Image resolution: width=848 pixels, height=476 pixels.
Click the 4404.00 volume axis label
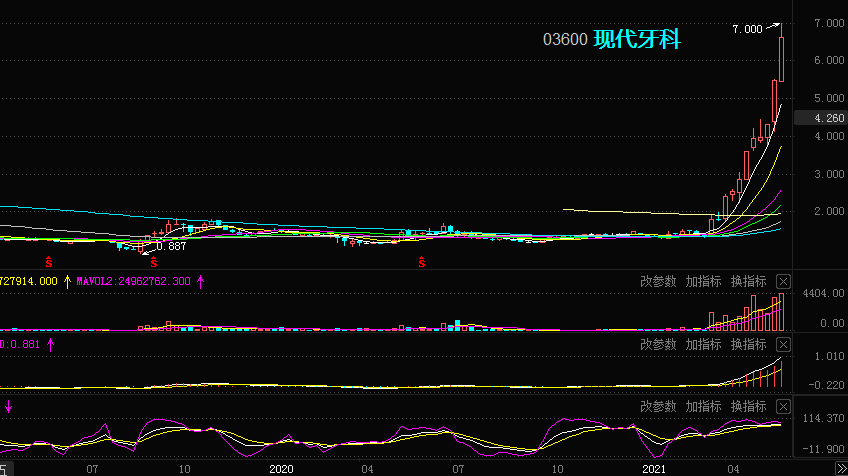tap(823, 293)
